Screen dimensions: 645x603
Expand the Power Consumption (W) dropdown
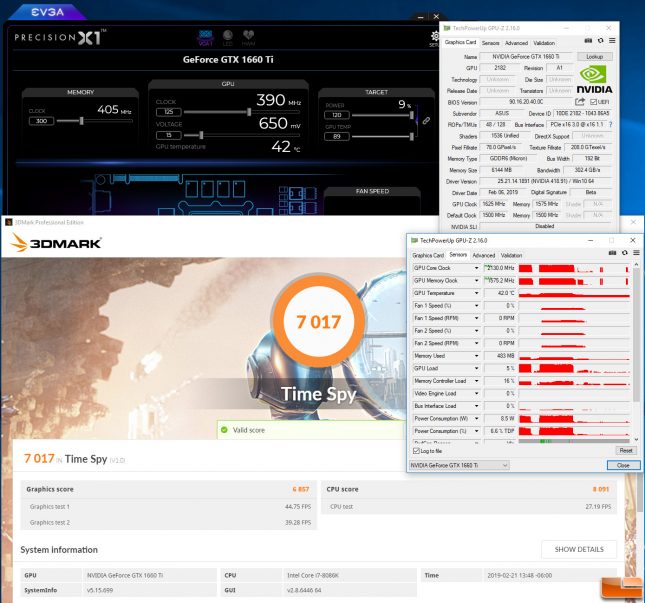(x=476, y=418)
